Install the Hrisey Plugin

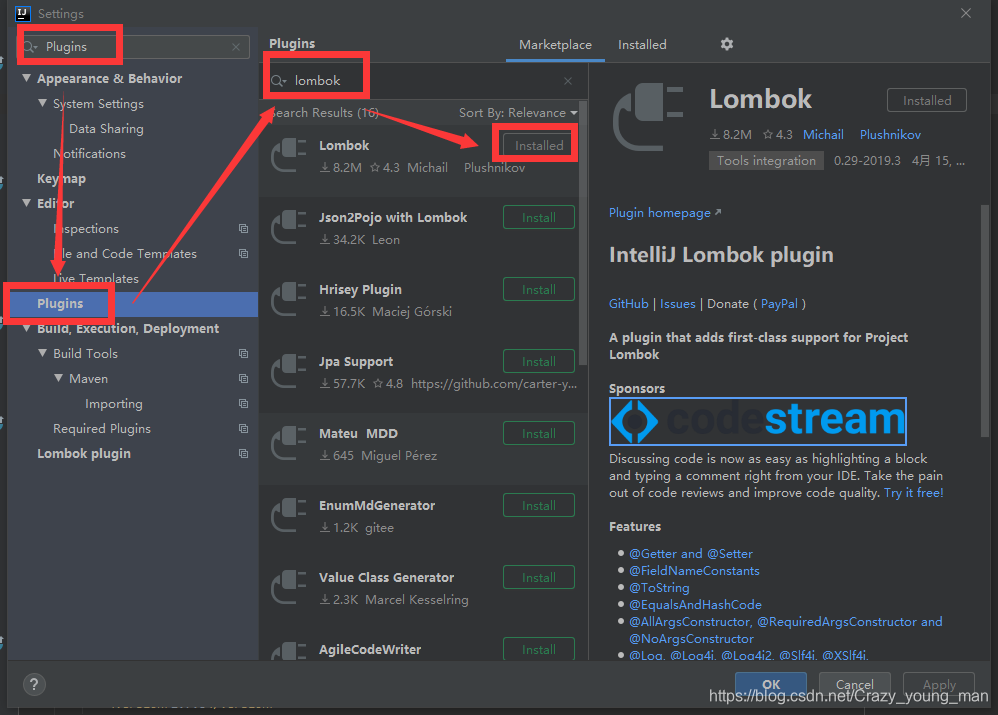538,290
